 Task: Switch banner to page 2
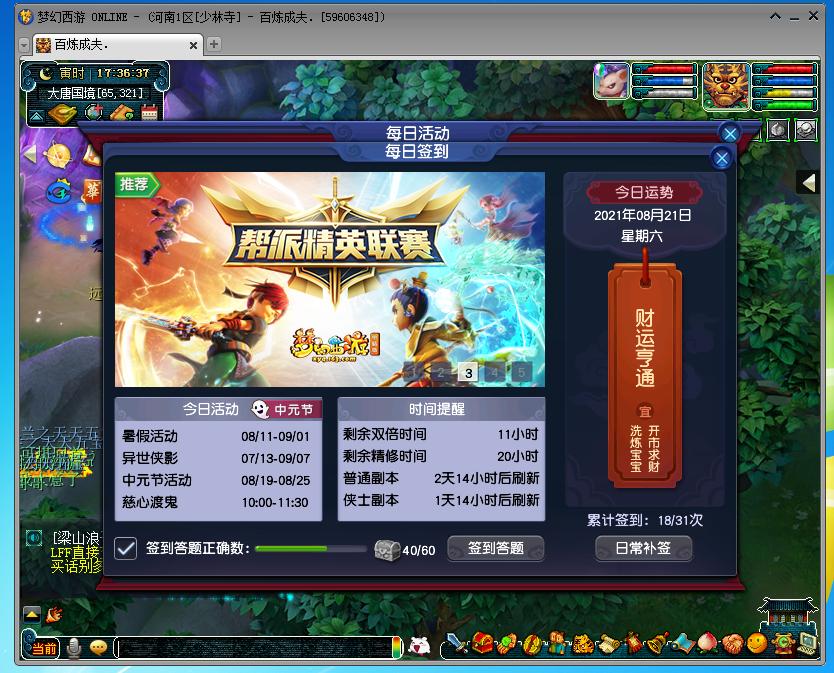point(441,372)
